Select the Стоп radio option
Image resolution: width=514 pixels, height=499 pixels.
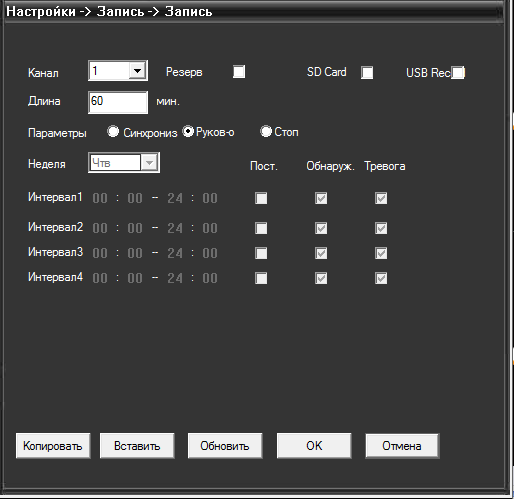pos(266,131)
